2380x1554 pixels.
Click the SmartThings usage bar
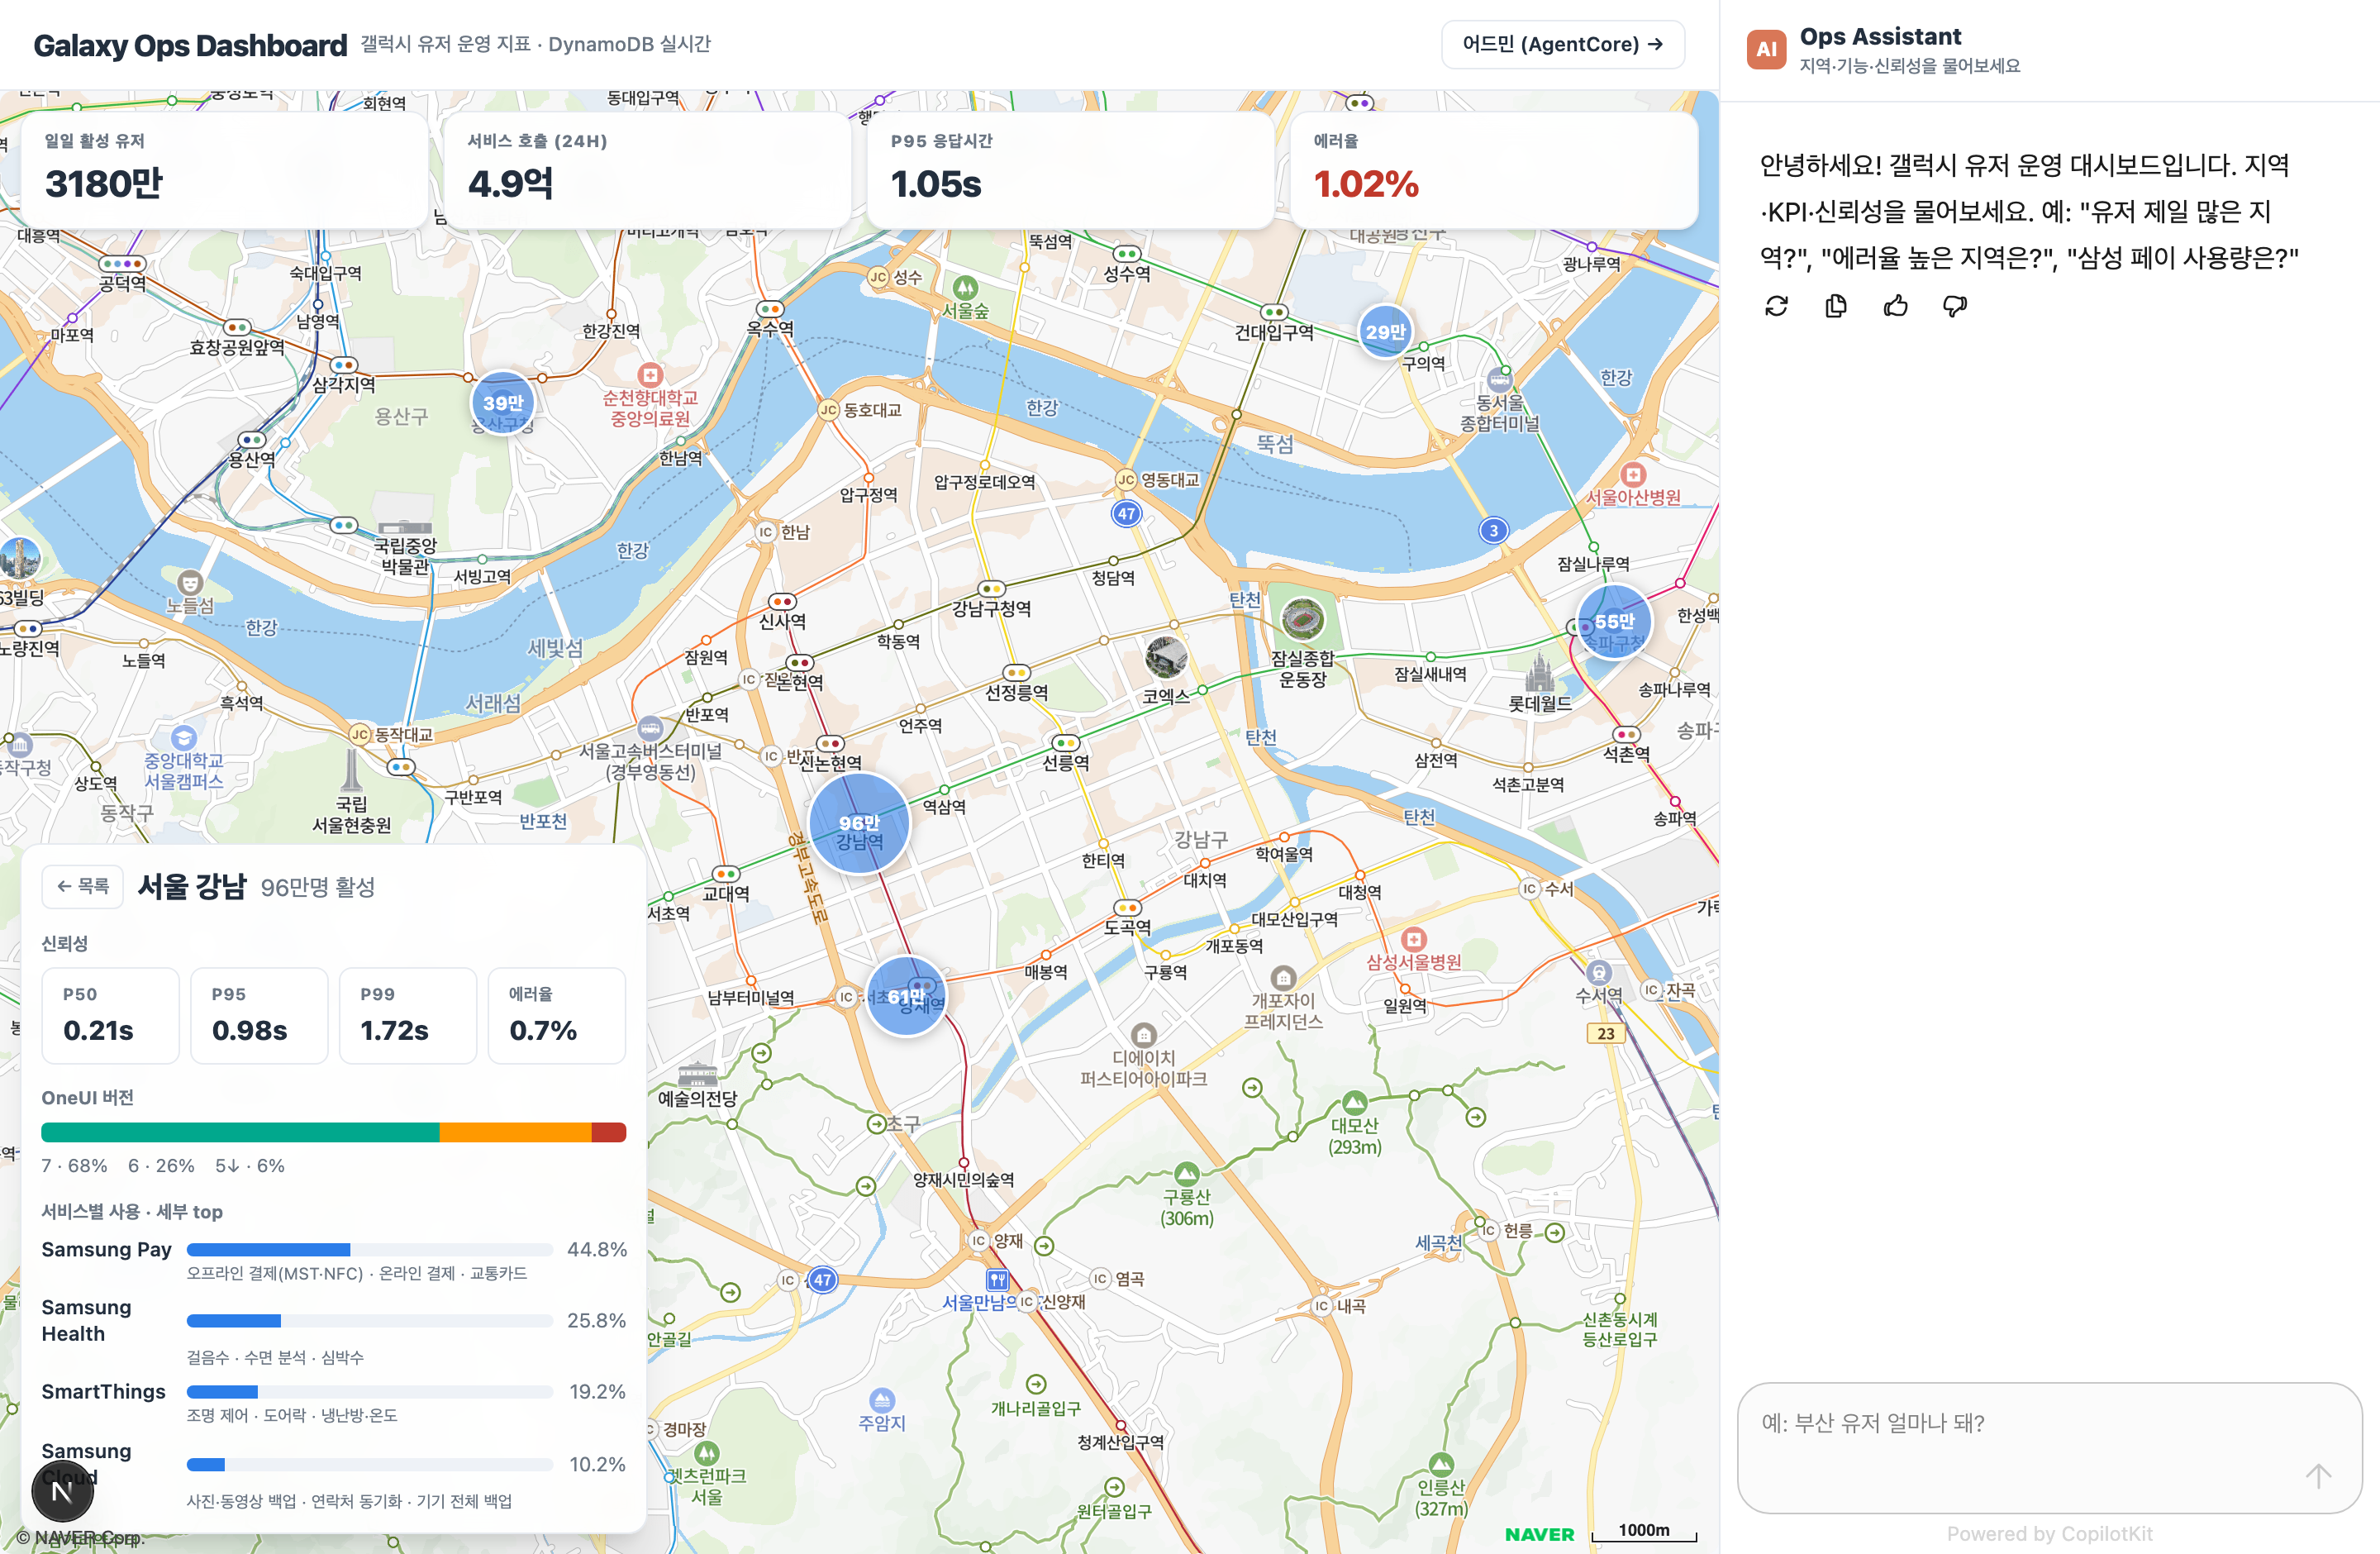pos(370,1391)
